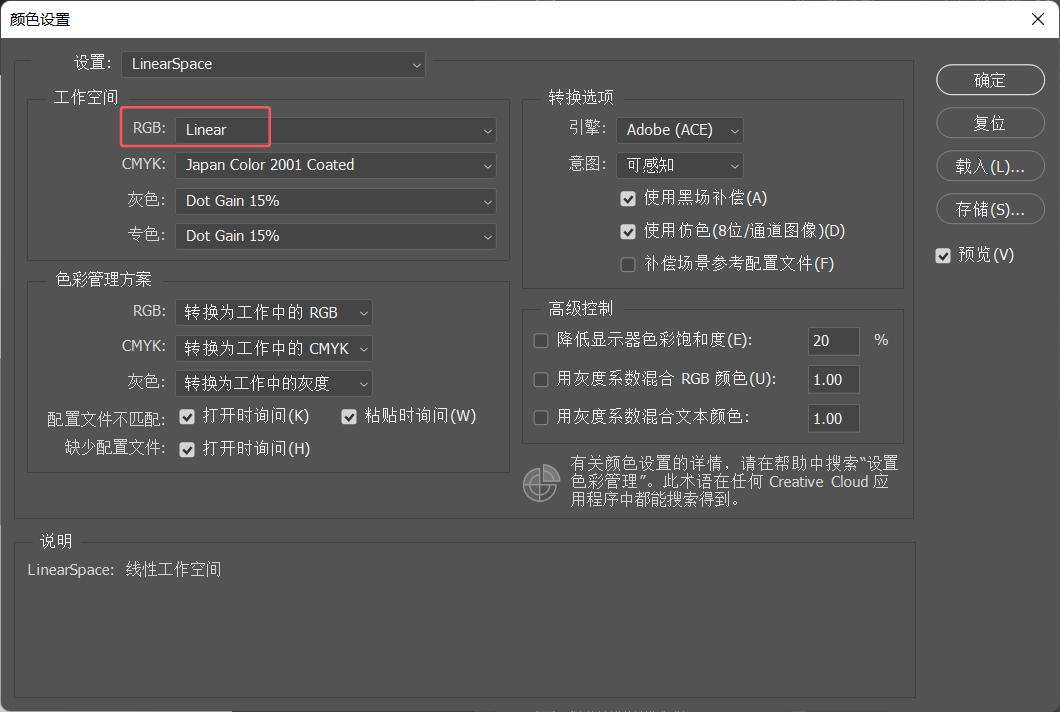Toggle 缺少配置文件 打开时询问(H) checkbox
Viewport: 1060px width, 712px height.
(x=187, y=450)
